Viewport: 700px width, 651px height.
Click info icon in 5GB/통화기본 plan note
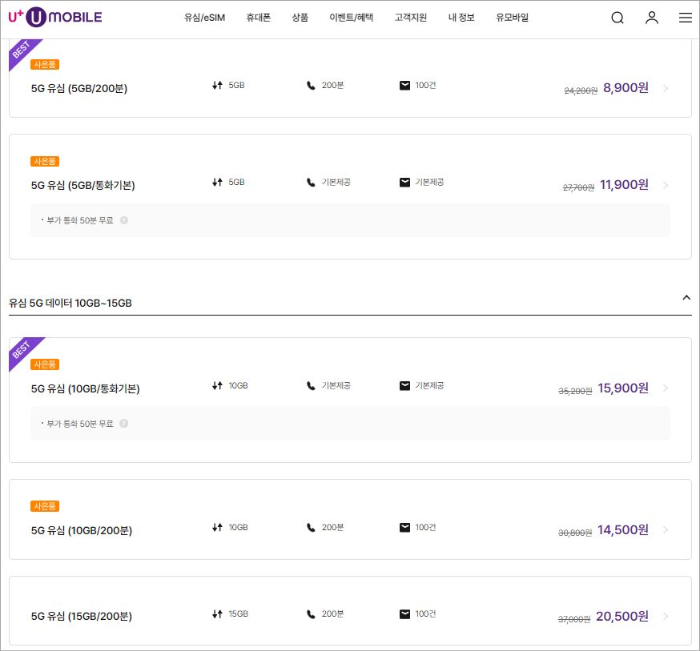[124, 220]
